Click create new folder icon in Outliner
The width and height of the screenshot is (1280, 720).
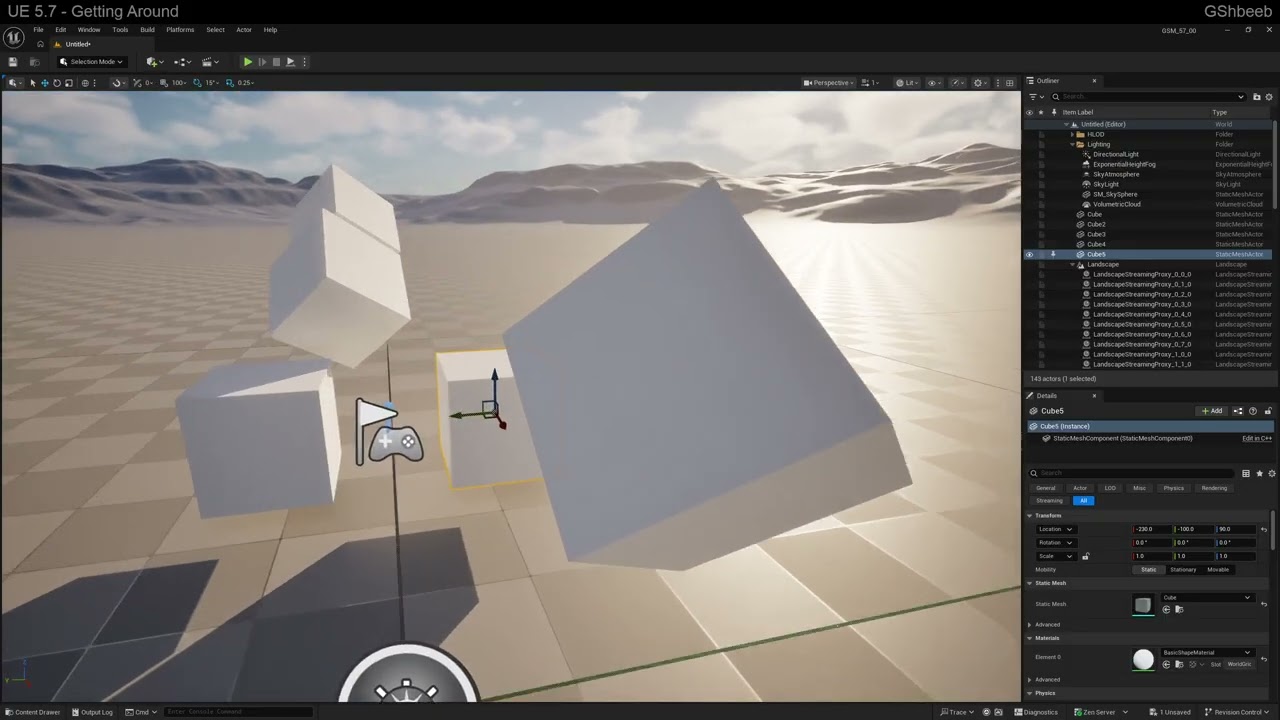point(1258,97)
